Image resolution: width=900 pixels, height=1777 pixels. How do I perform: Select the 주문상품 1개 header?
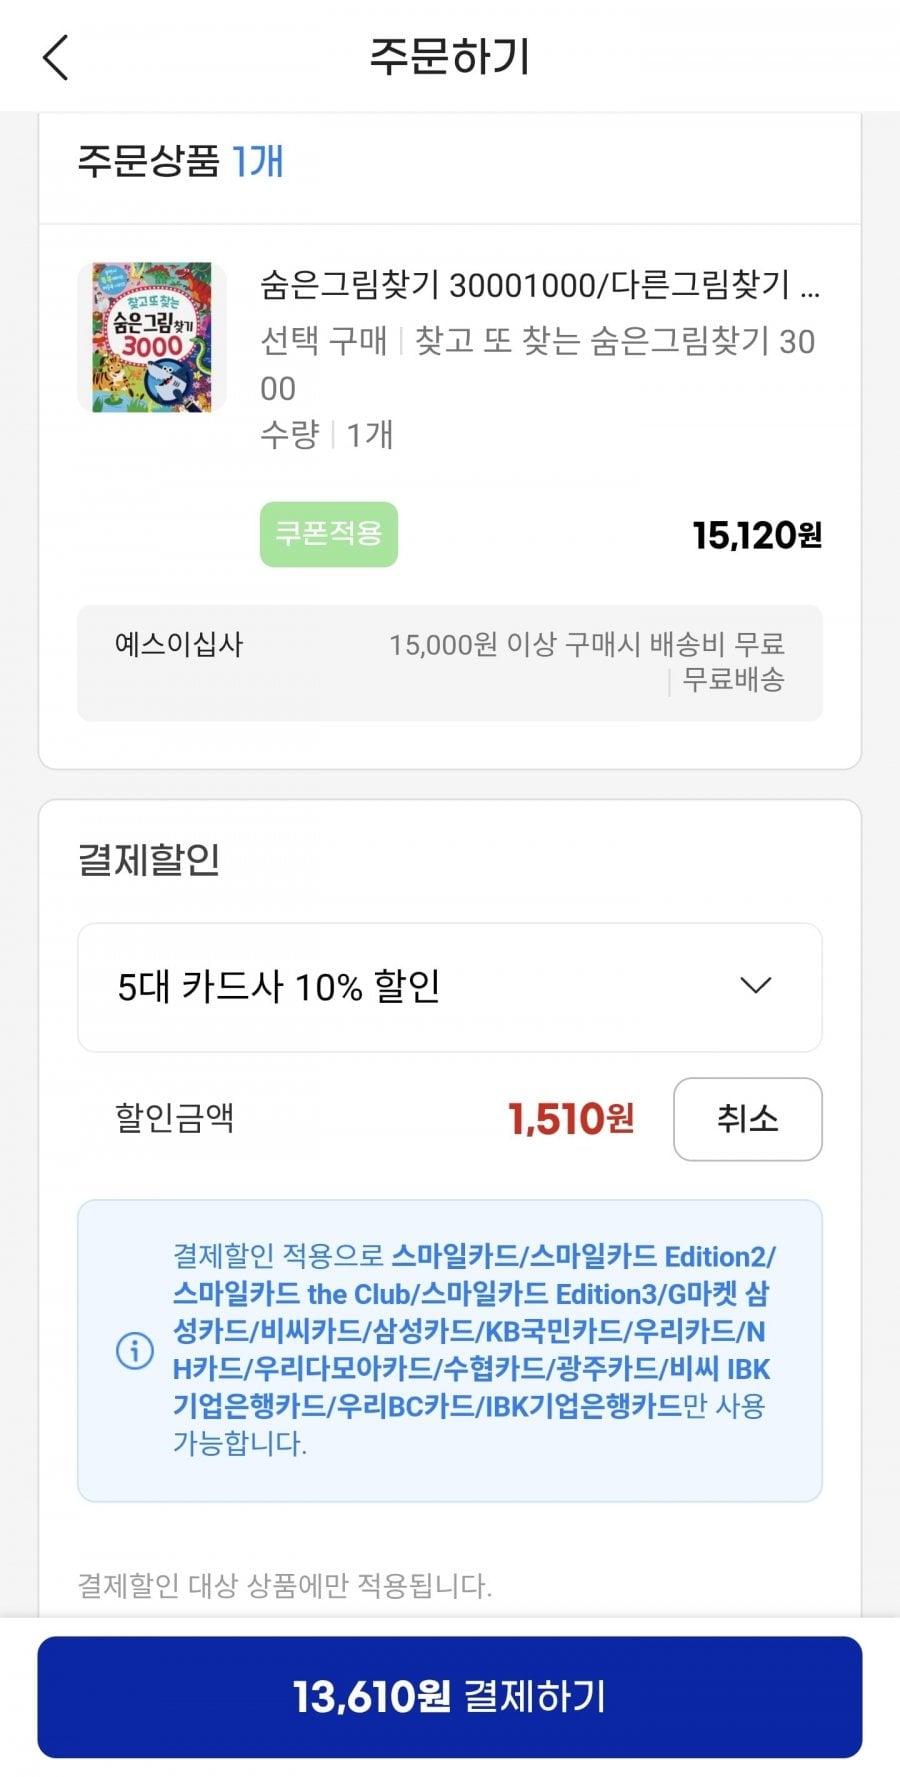click(181, 161)
